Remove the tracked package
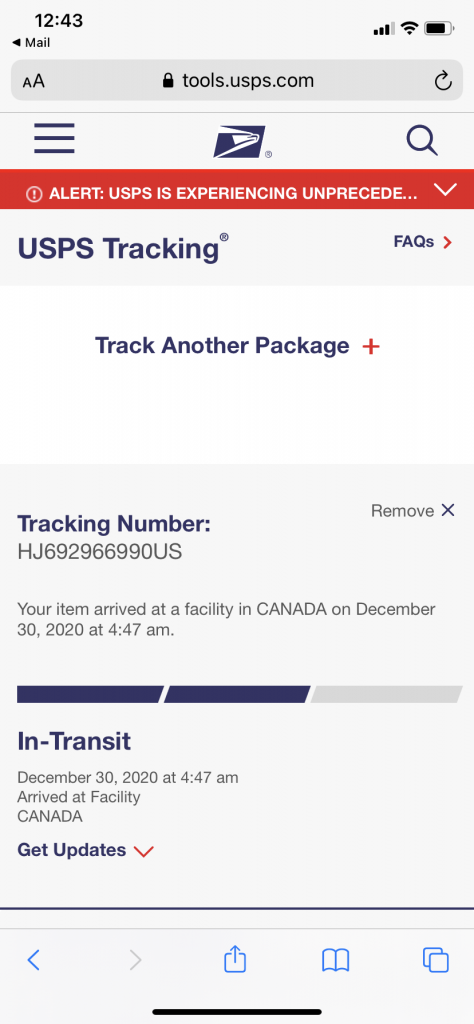This screenshot has width=474, height=1024. coord(413,511)
